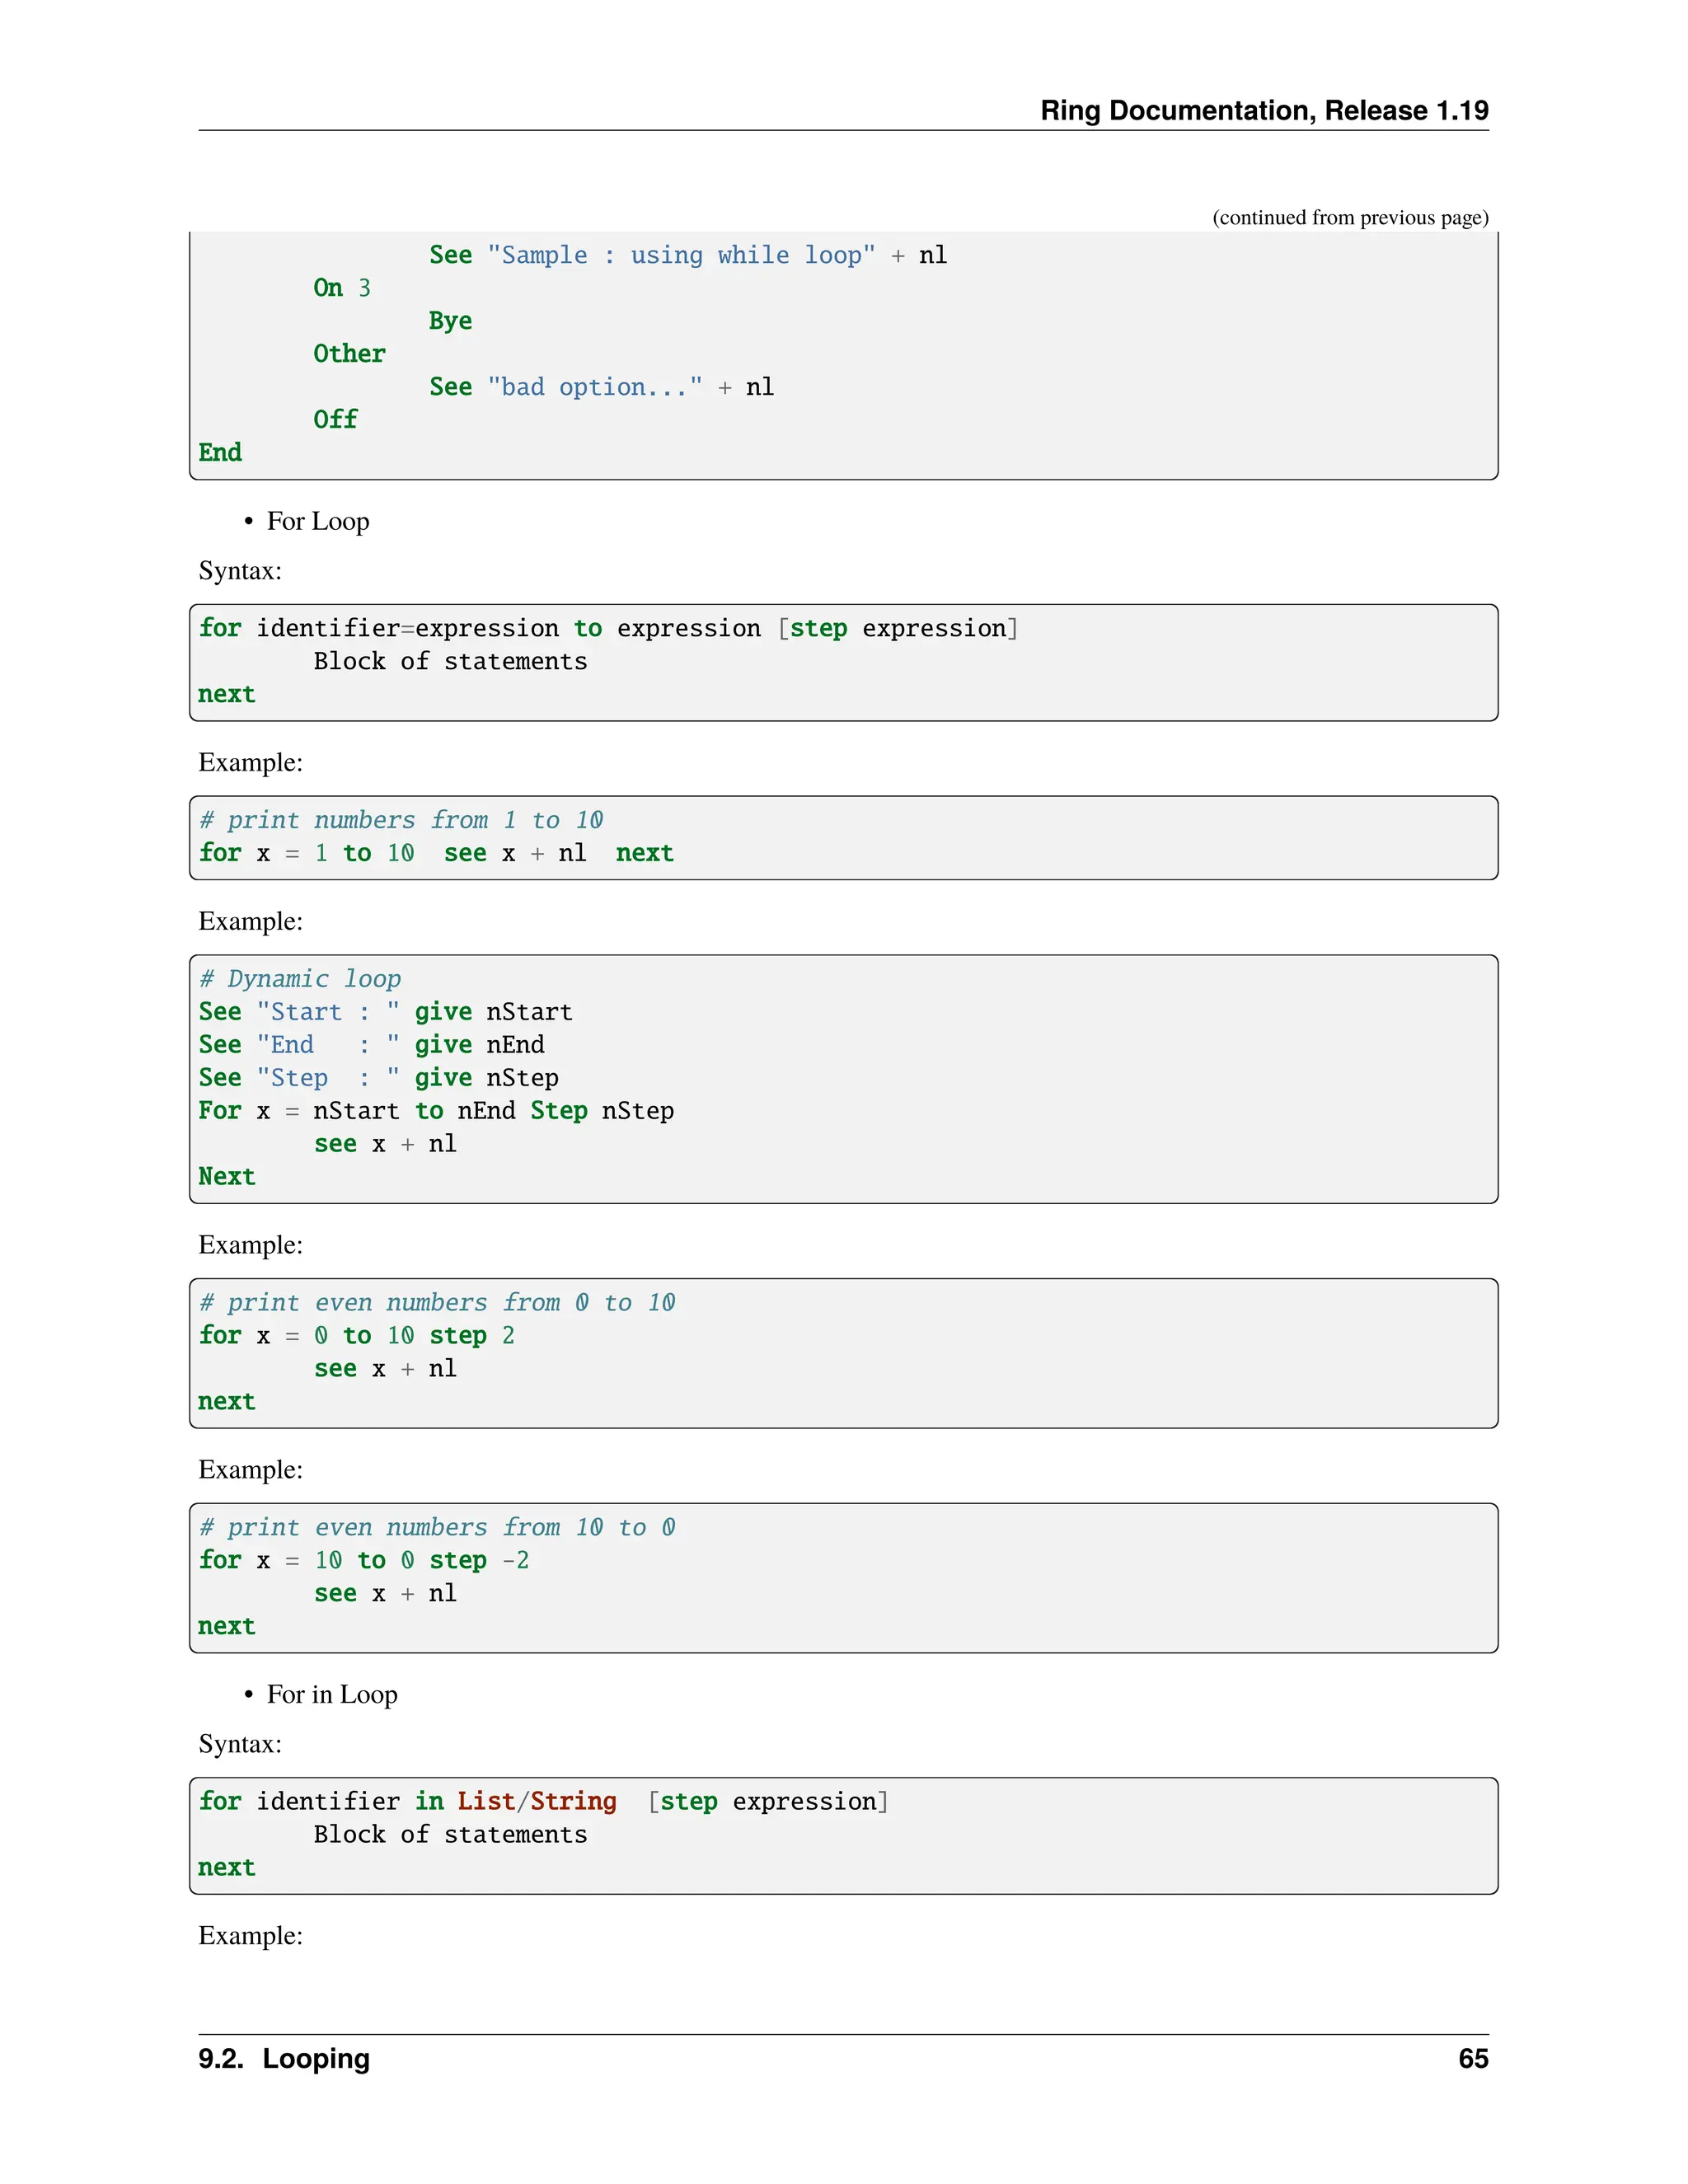Click the 'Bye' keyword
1688x2184 pixels.
(x=450, y=321)
